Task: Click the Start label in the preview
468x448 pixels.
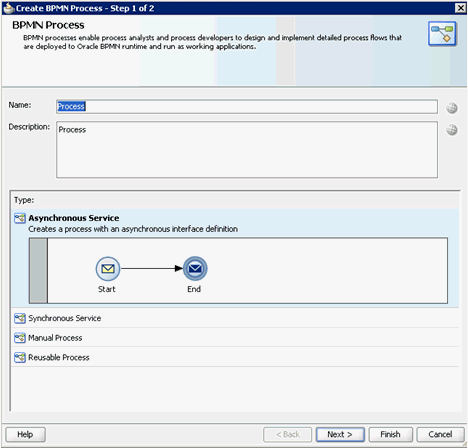Action: click(107, 289)
